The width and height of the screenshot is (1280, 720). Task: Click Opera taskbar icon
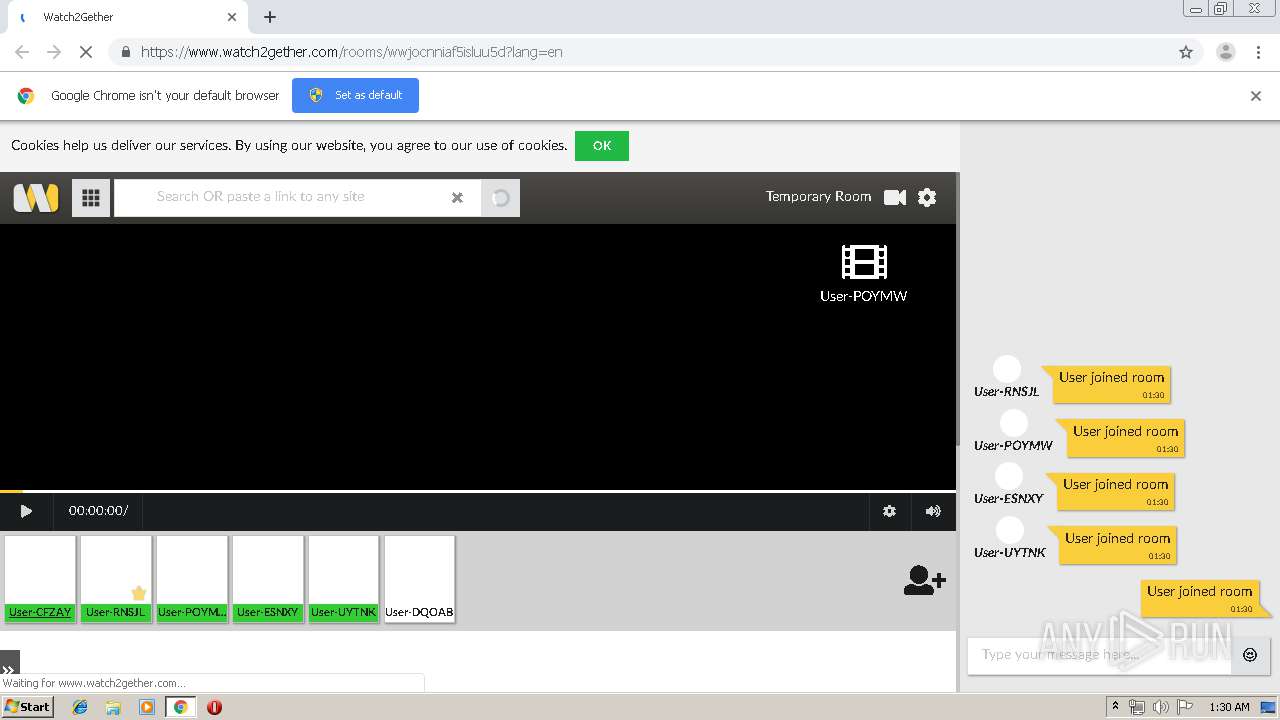214,707
